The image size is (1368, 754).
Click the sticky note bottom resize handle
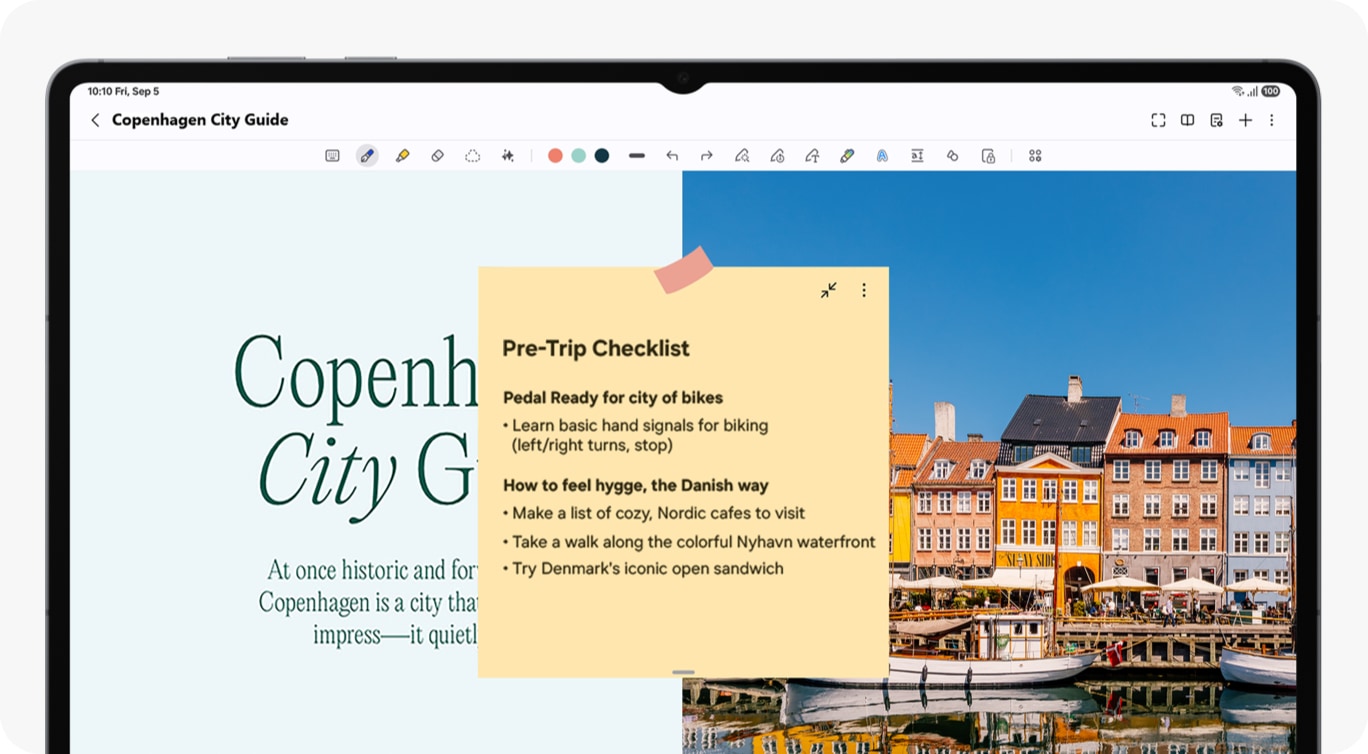click(683, 672)
